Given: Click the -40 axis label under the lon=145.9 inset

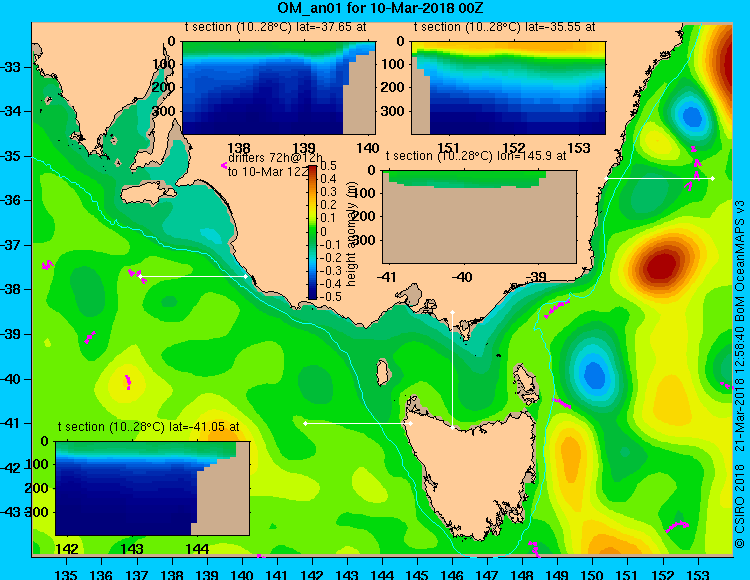Looking at the screenshot, I should click(462, 277).
